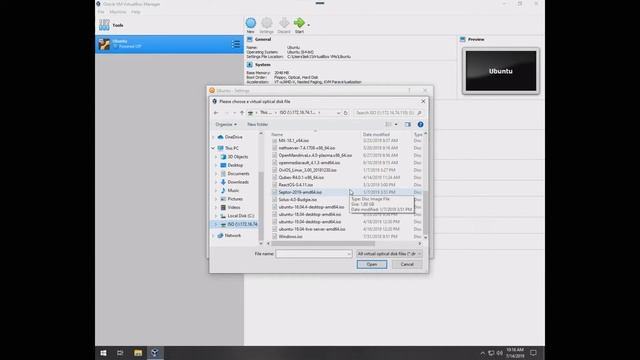Viewport: 640px width, 360px height.
Task: Click the Cancel button
Action: click(x=407, y=264)
